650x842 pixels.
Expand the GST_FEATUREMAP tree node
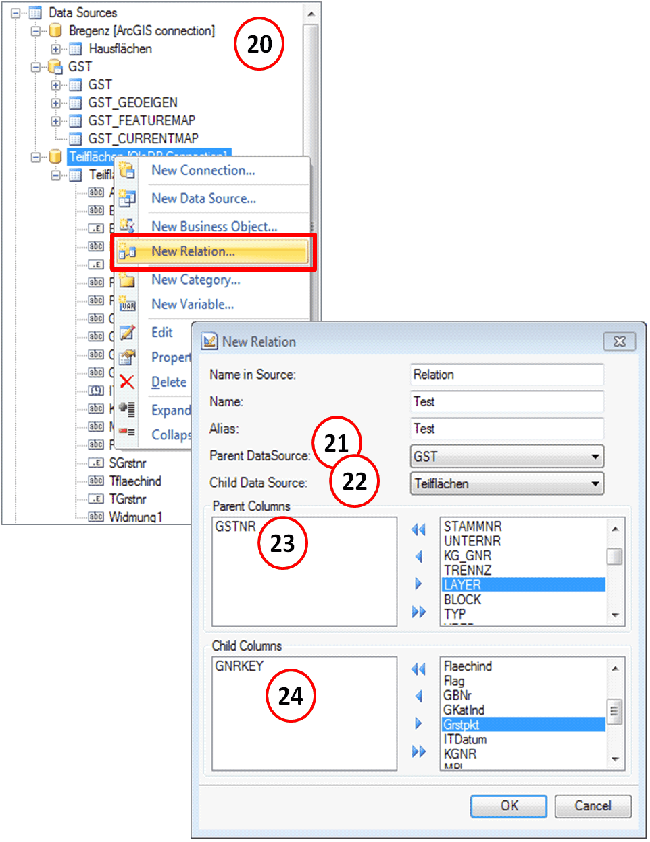tap(56, 121)
